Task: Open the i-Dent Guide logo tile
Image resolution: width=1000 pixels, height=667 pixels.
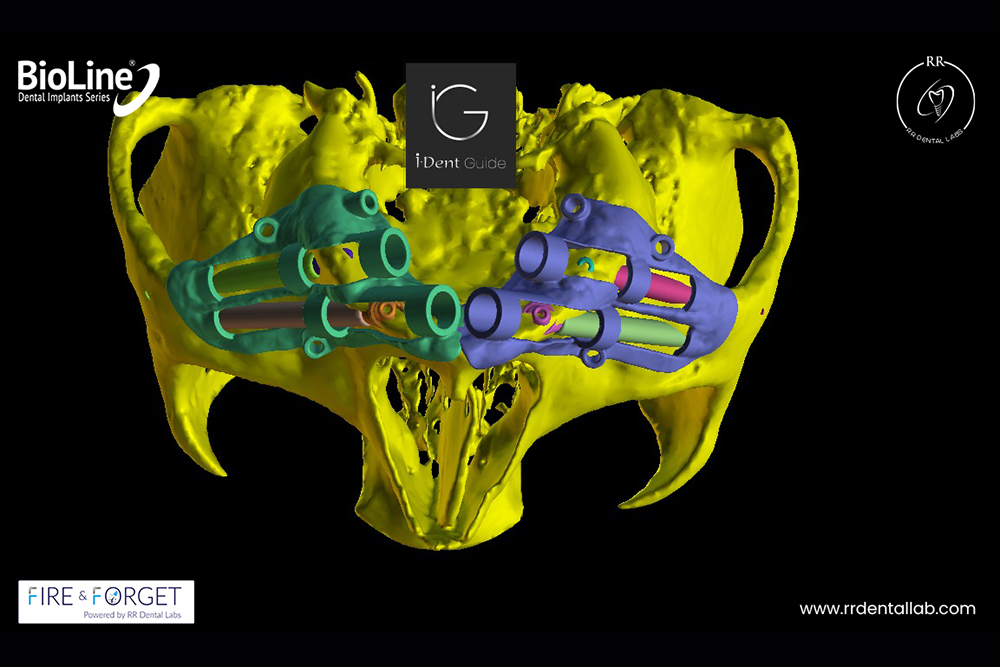Action: coord(461,125)
